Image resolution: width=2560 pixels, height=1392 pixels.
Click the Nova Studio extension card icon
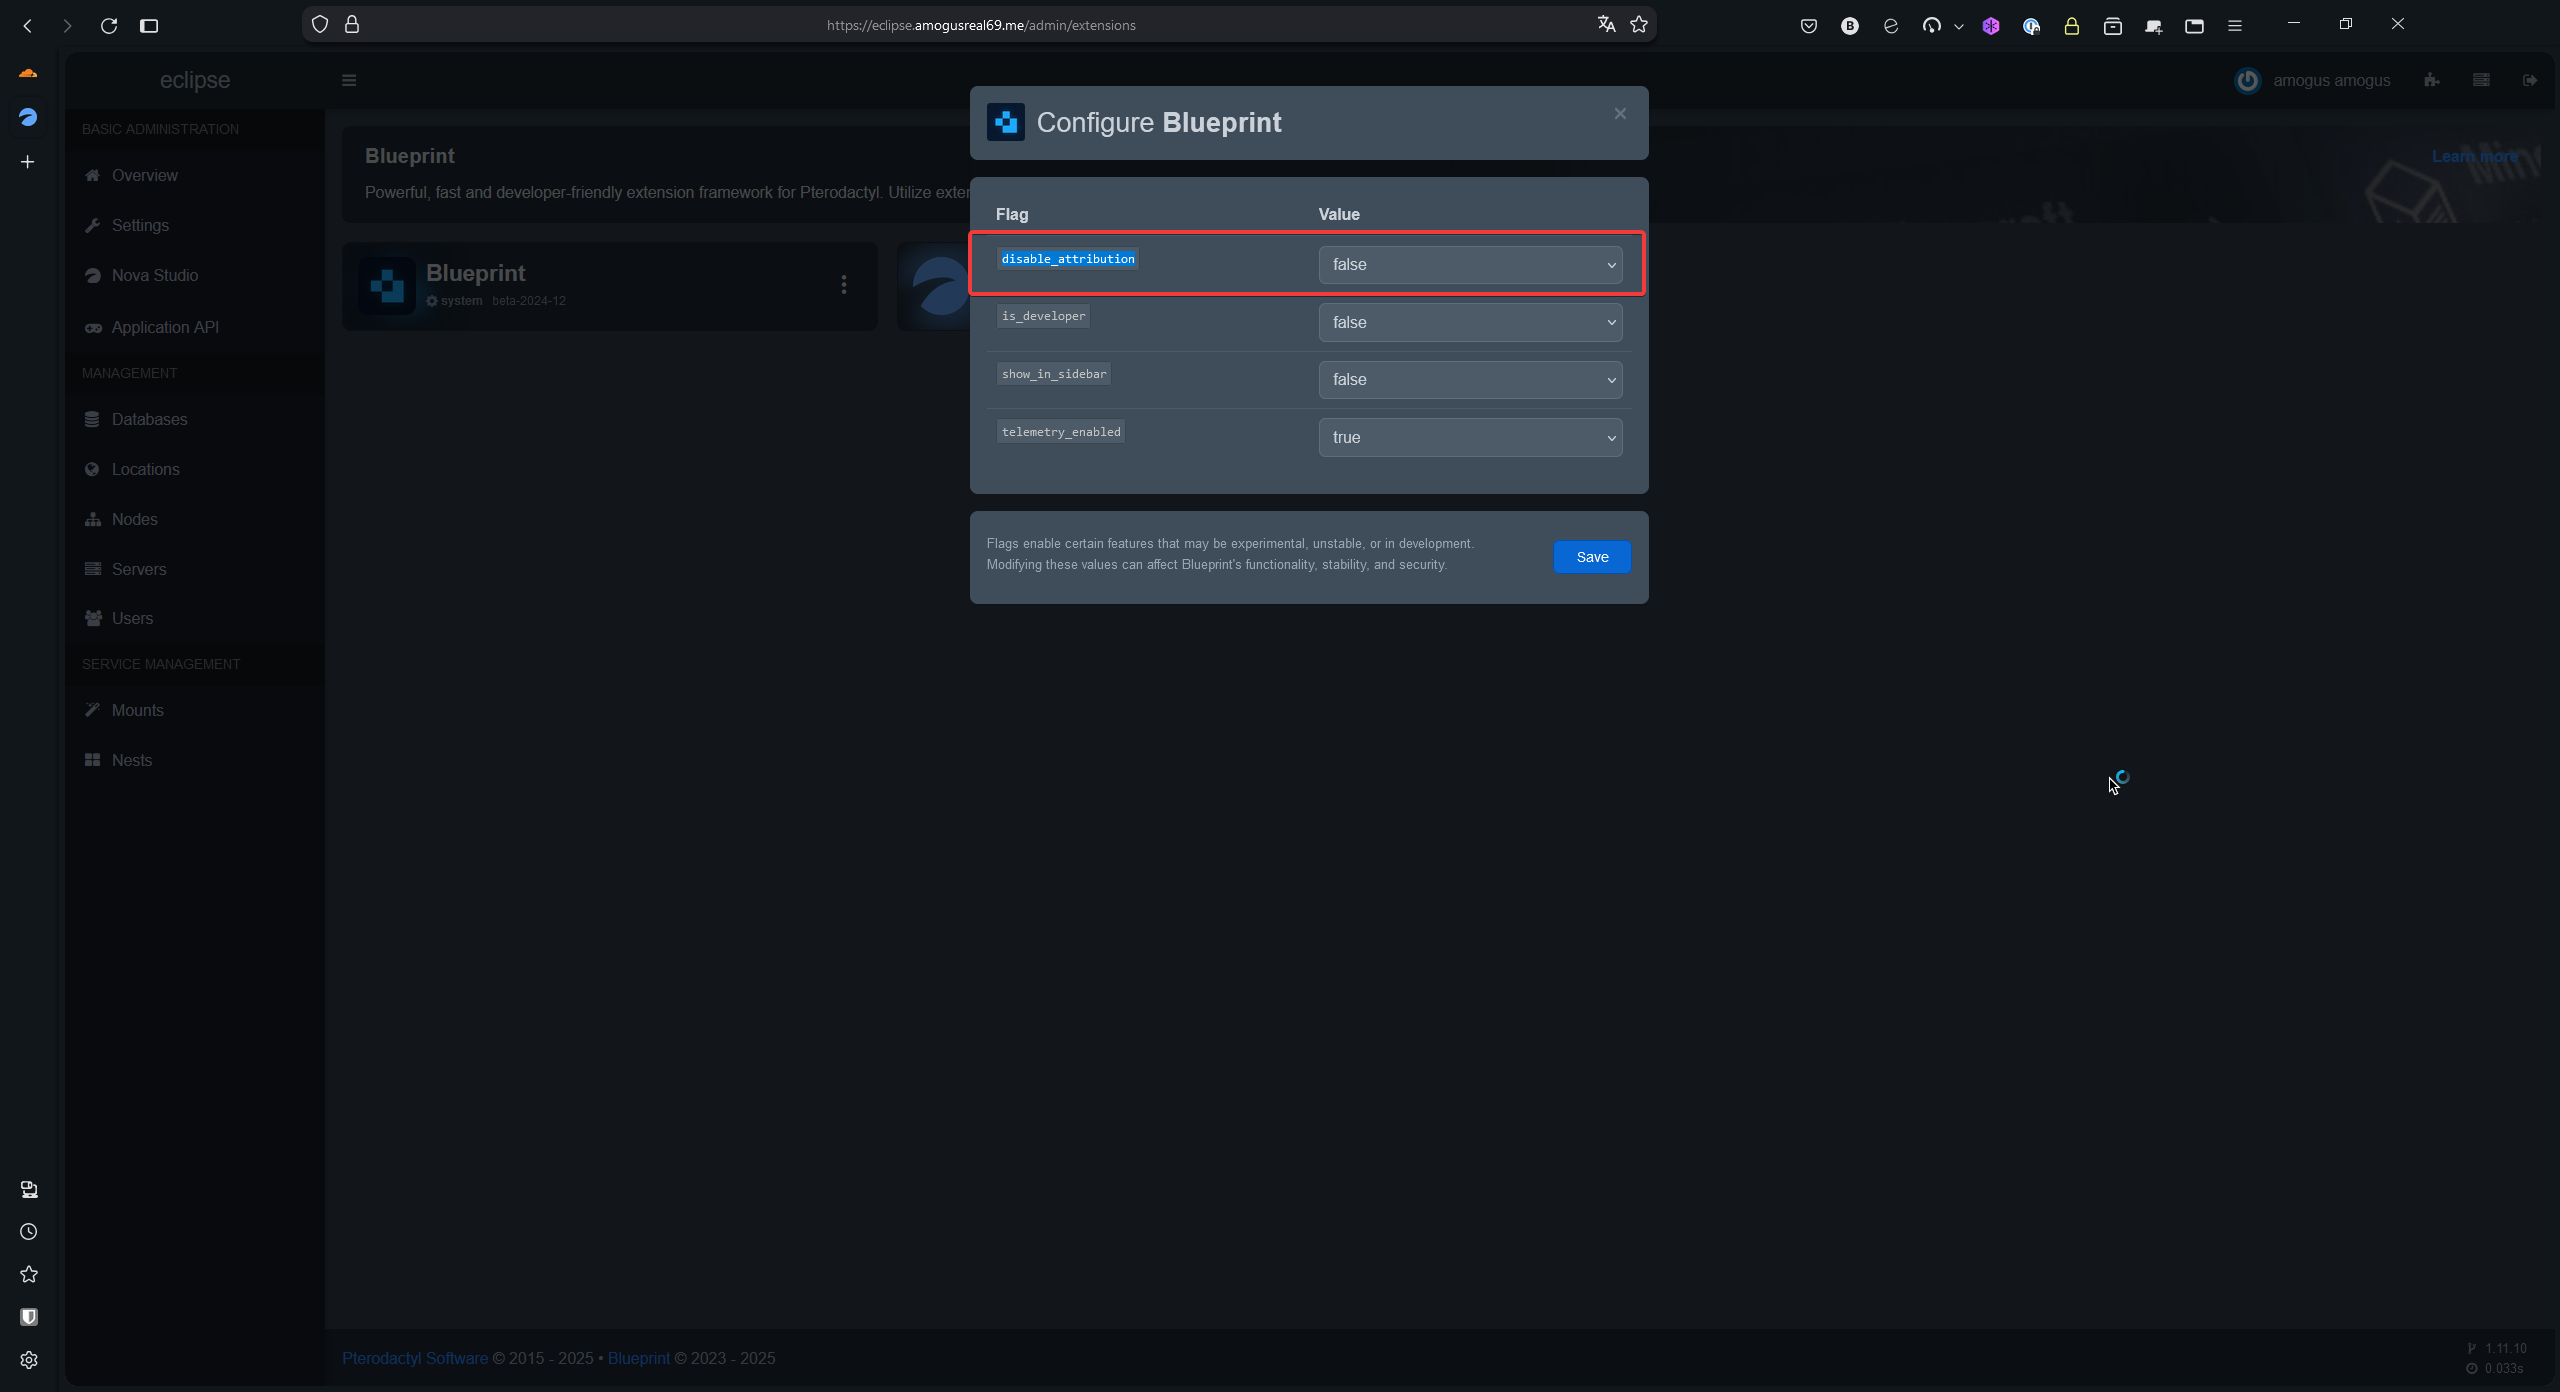point(940,286)
